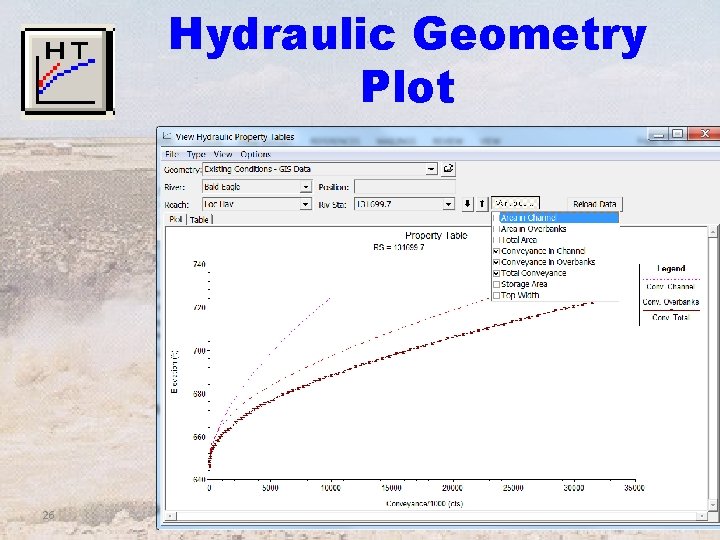This screenshot has width=720, height=540.
Task: Enable Storage Area checkbox
Action: [496, 284]
